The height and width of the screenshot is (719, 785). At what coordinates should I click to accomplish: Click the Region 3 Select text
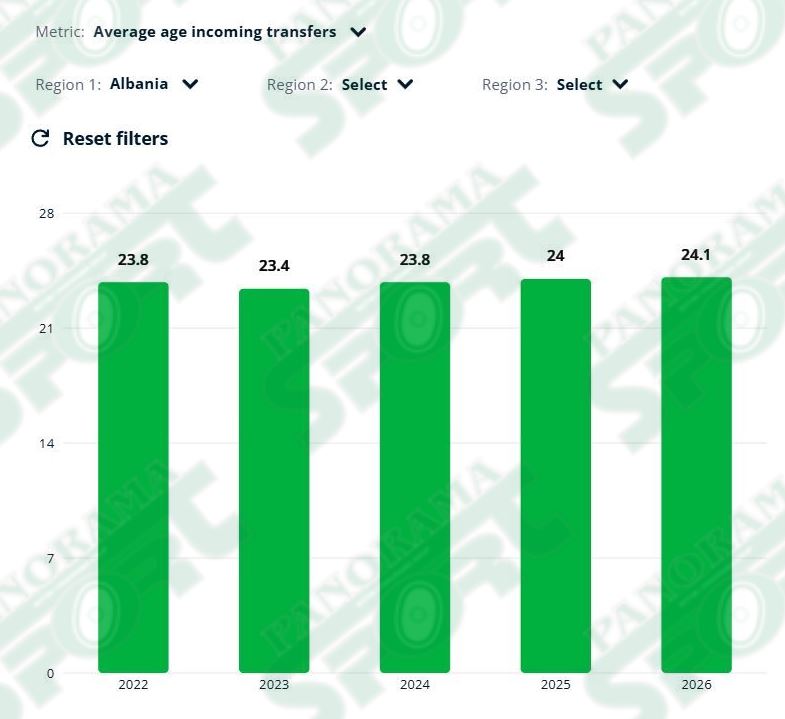(x=579, y=85)
